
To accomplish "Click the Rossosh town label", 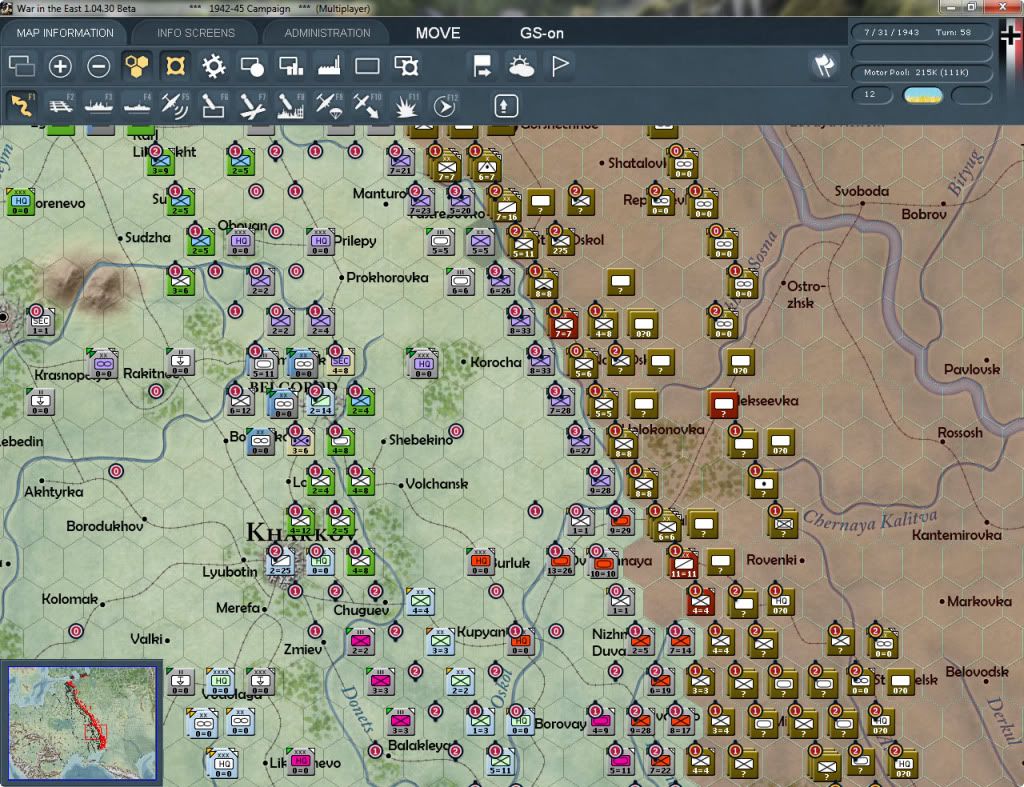I will tap(960, 433).
